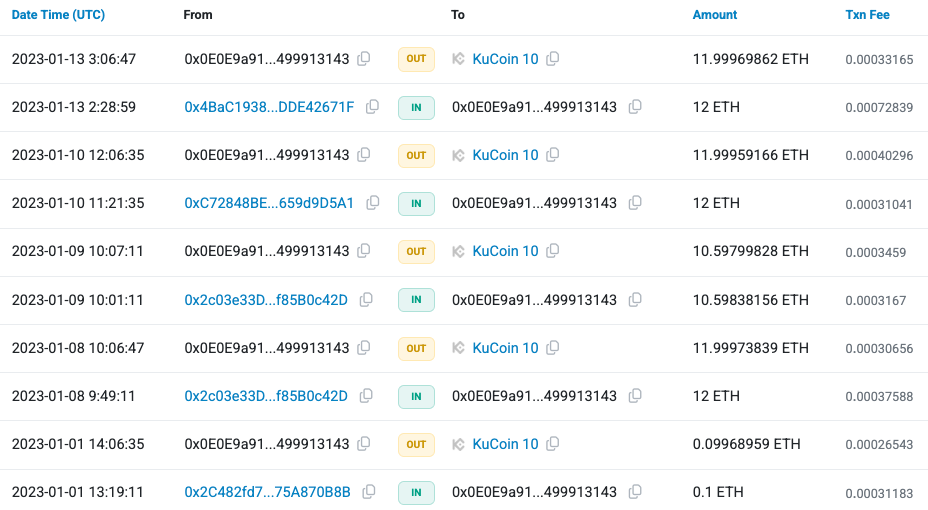Click the Date Time (UTC) column header
The image size is (928, 510).
click(58, 15)
